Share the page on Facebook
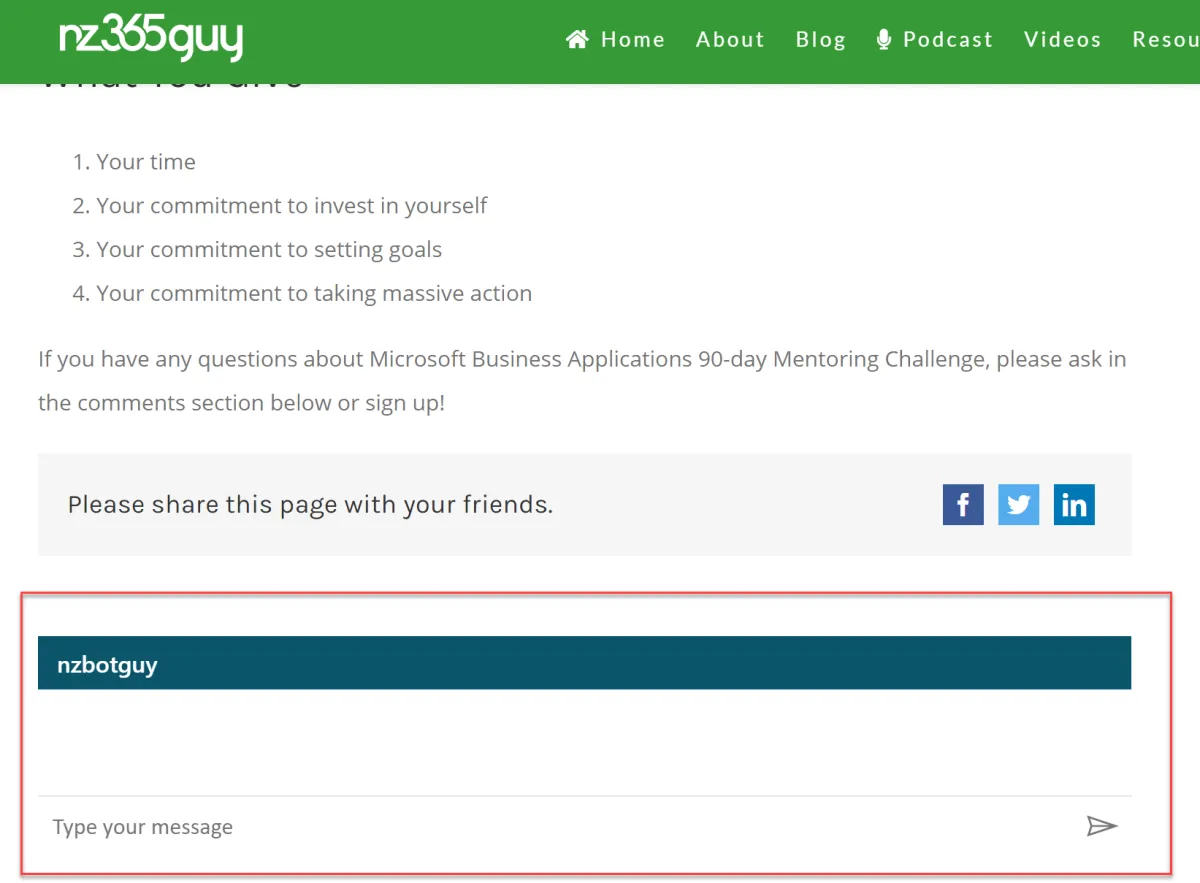The image size is (1200, 883). [963, 505]
